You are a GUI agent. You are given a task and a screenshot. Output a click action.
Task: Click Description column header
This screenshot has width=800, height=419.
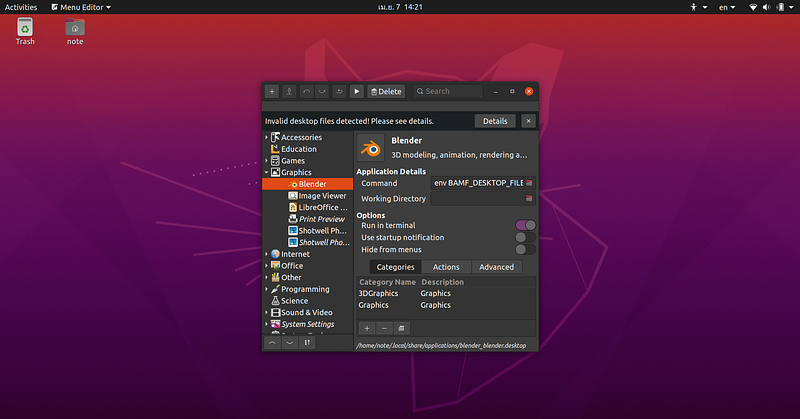[442, 282]
